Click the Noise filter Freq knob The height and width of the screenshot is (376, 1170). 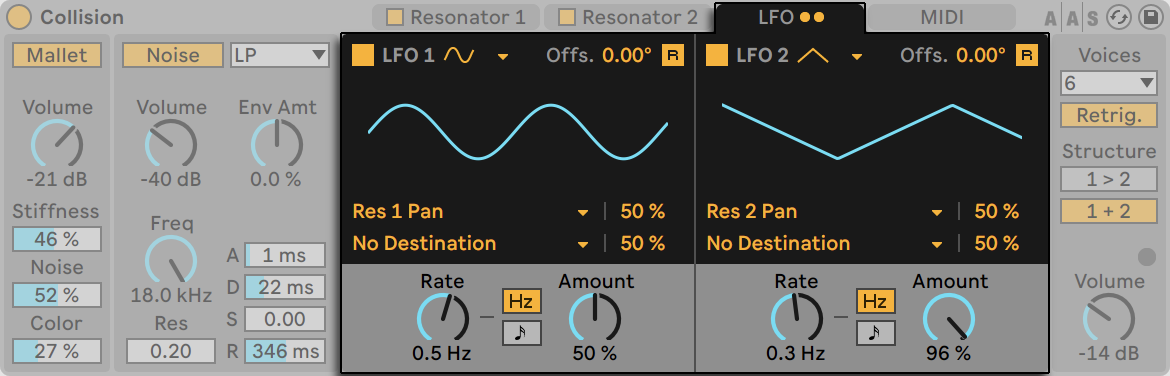171,260
